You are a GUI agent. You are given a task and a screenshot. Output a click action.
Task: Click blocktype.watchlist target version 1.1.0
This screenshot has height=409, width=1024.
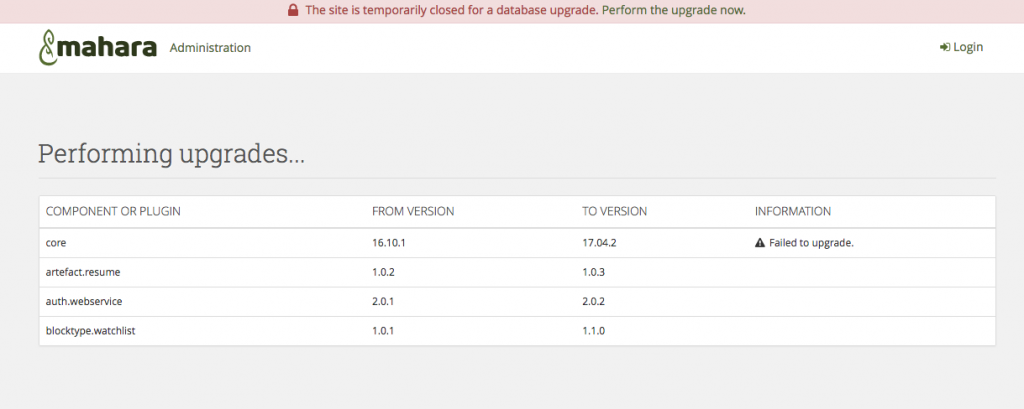(594, 331)
